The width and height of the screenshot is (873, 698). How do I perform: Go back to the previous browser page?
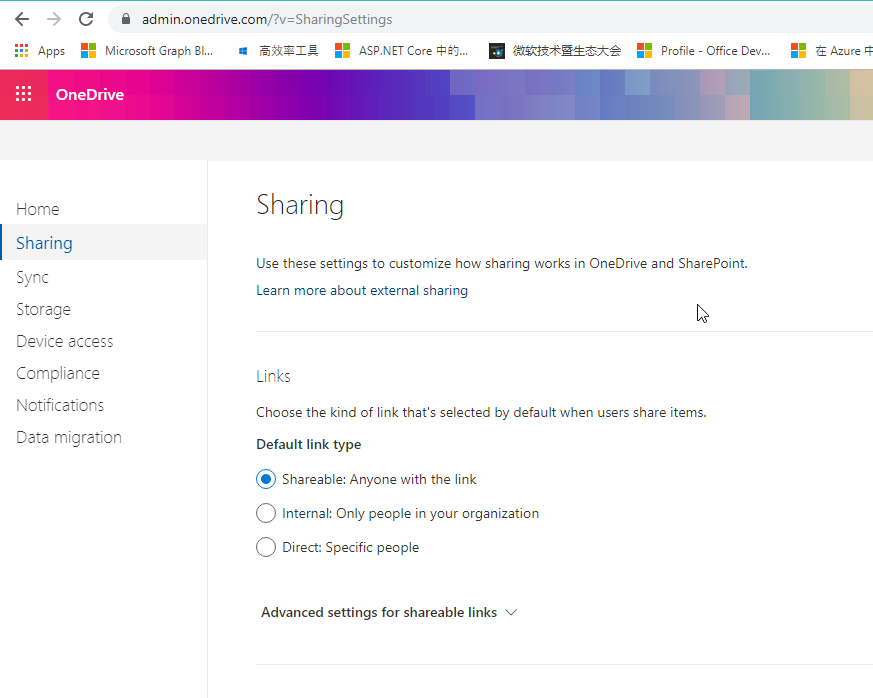point(22,19)
